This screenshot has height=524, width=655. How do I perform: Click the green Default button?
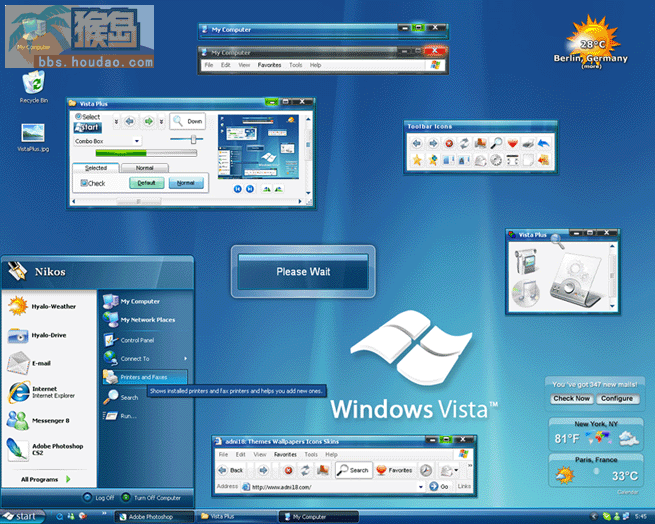[x=146, y=183]
